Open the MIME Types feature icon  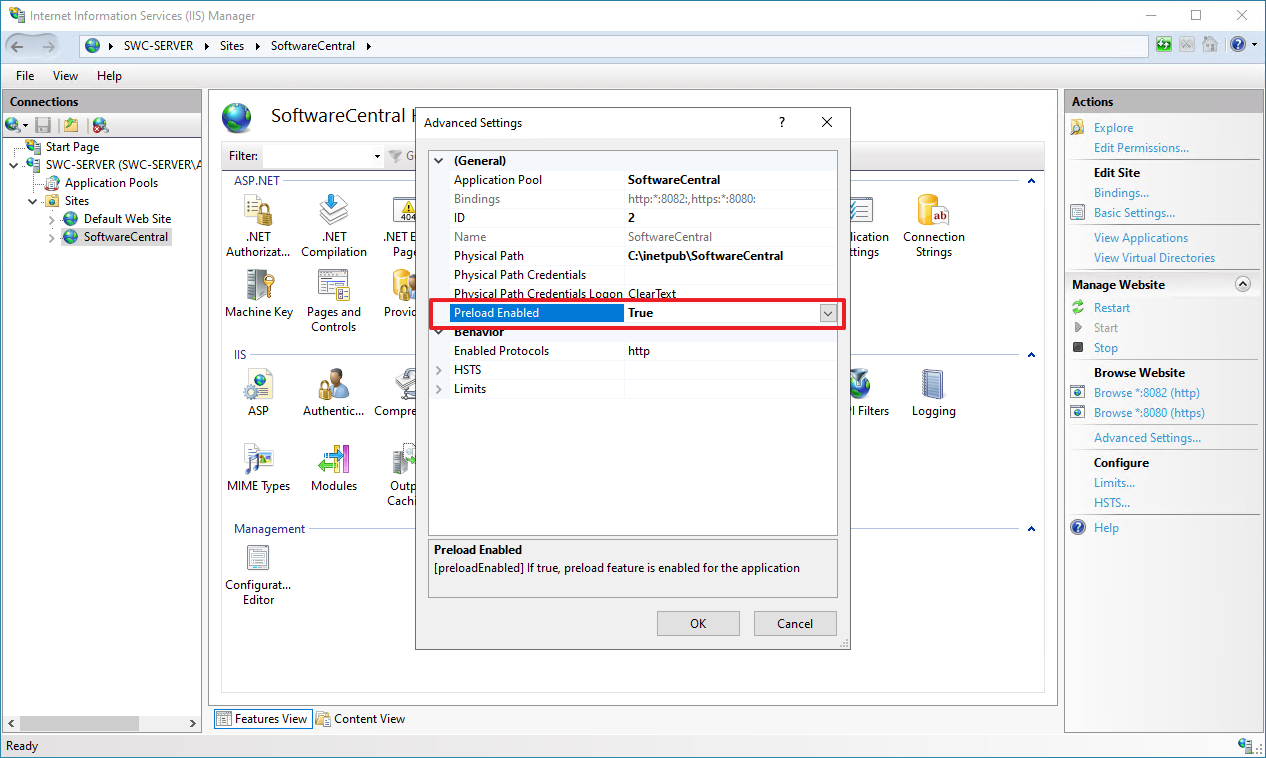pyautogui.click(x=258, y=462)
